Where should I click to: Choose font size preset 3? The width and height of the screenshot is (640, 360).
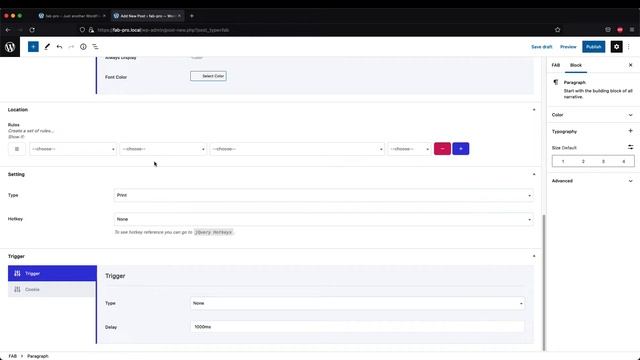(603, 162)
